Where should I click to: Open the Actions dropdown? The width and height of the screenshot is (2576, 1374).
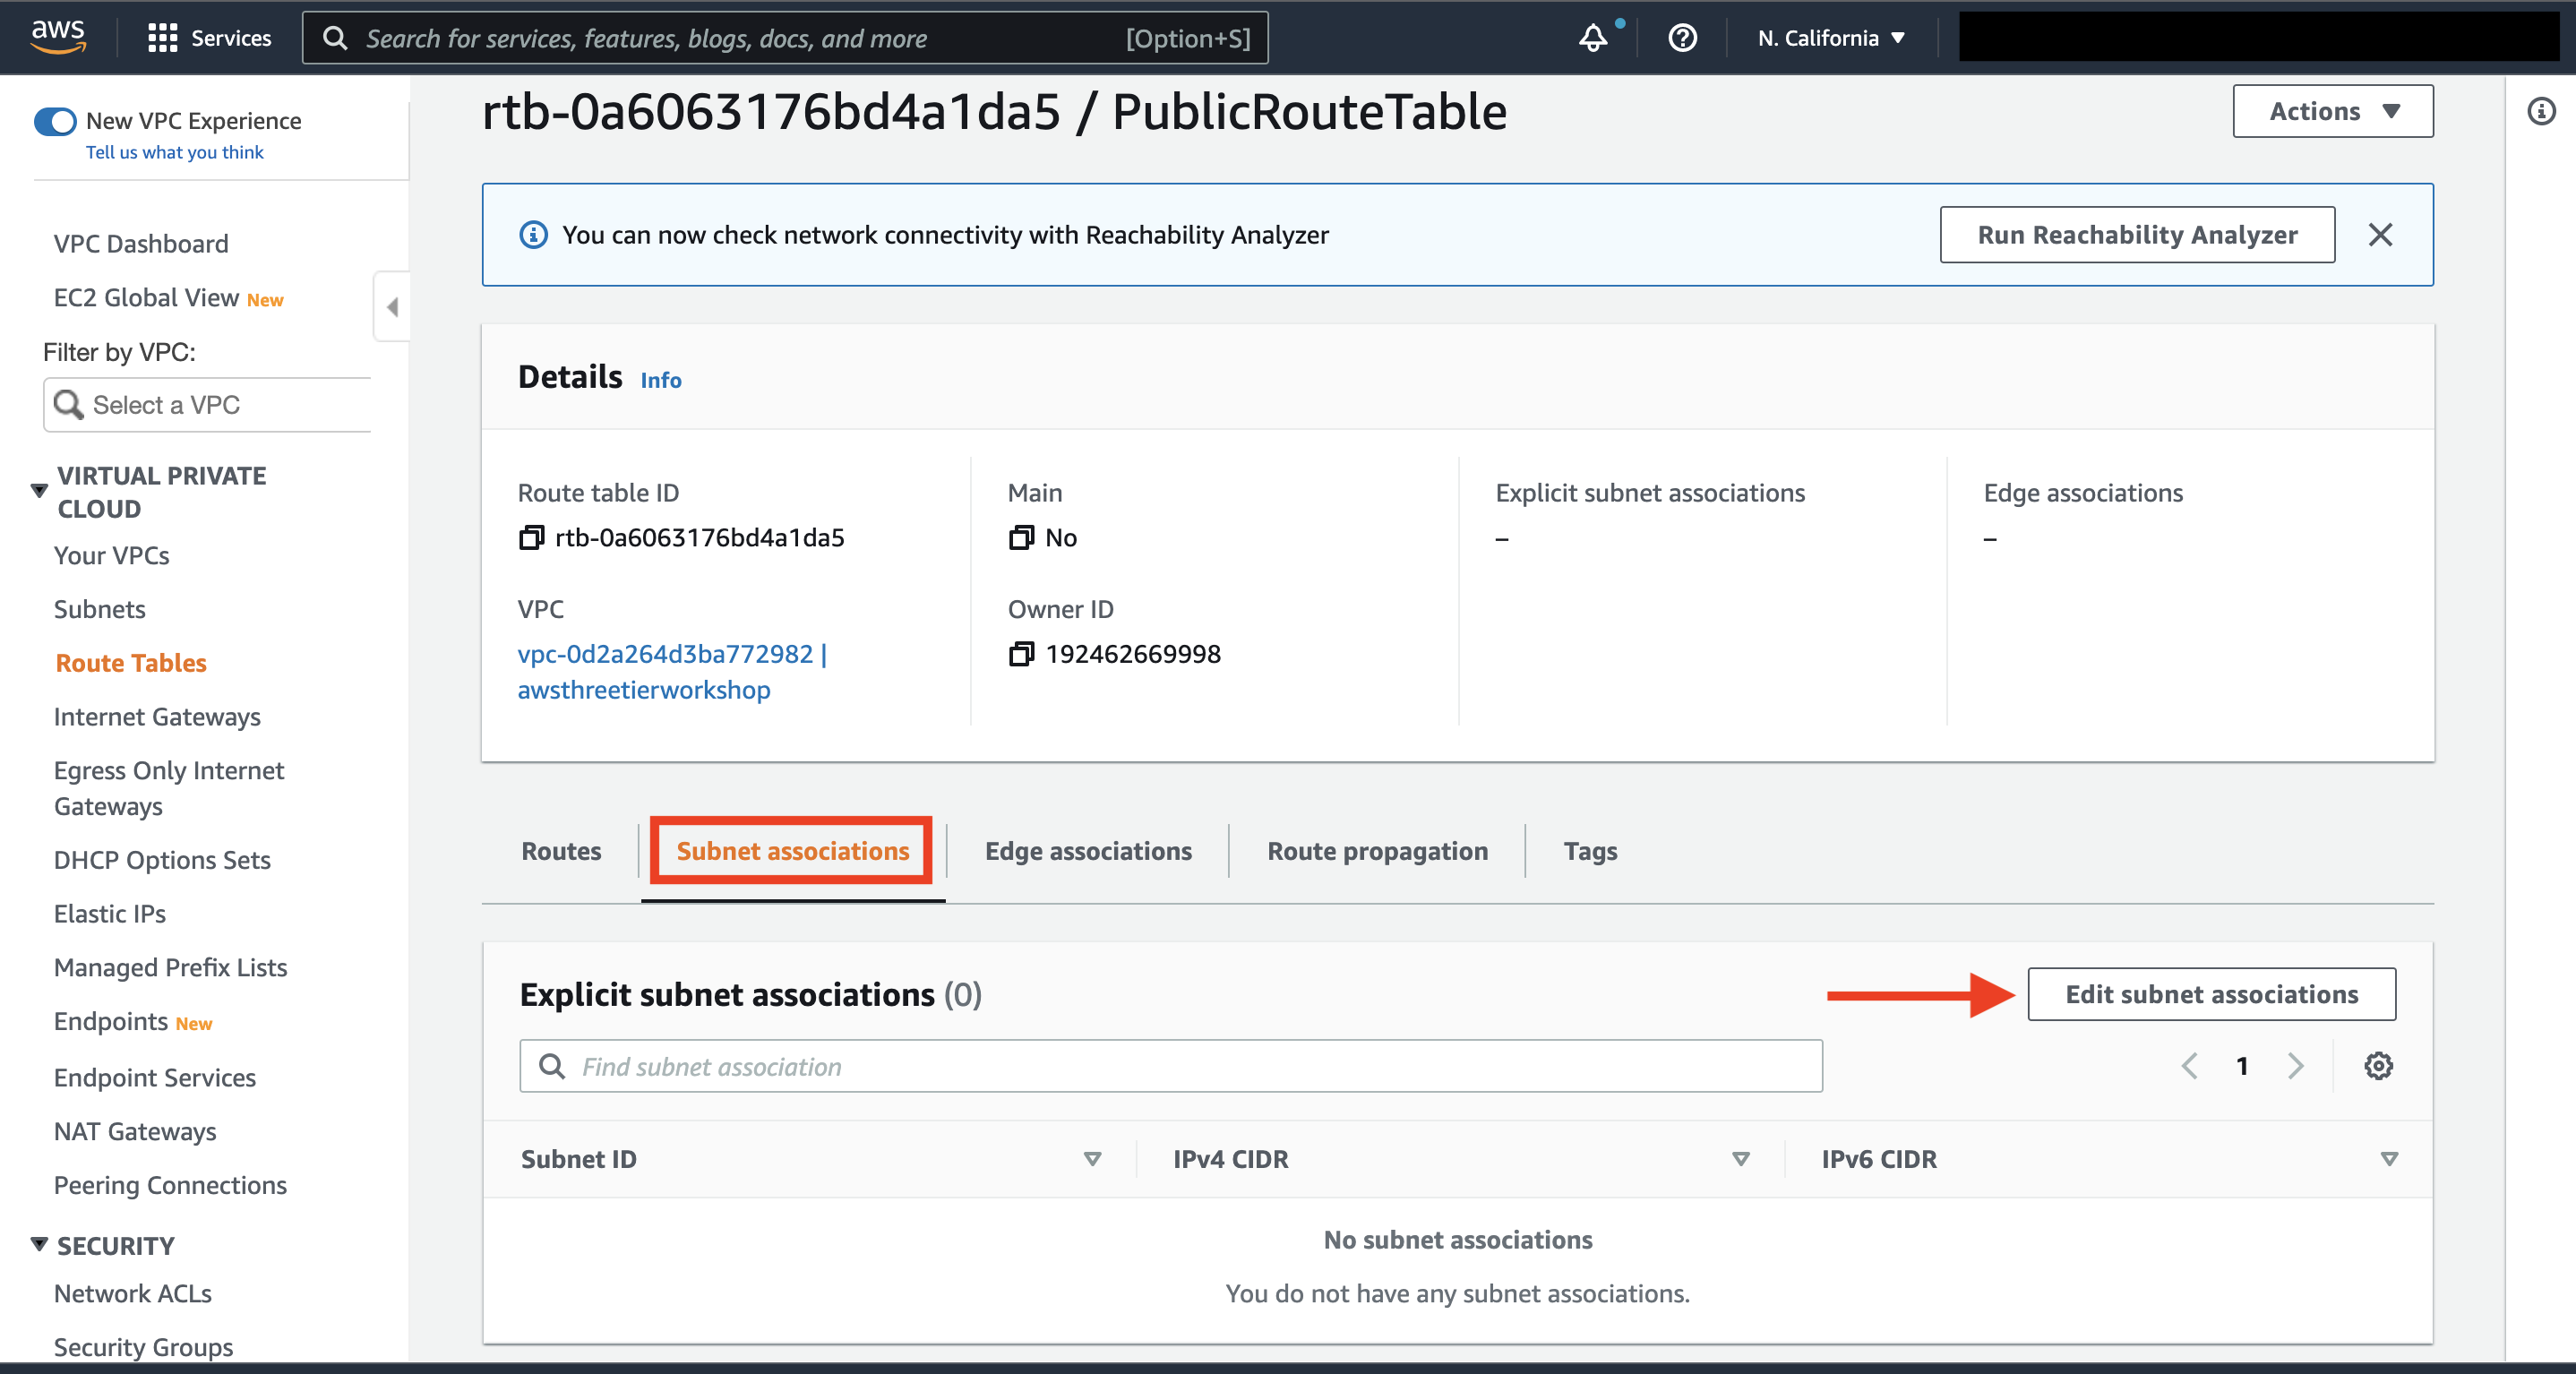(2332, 111)
